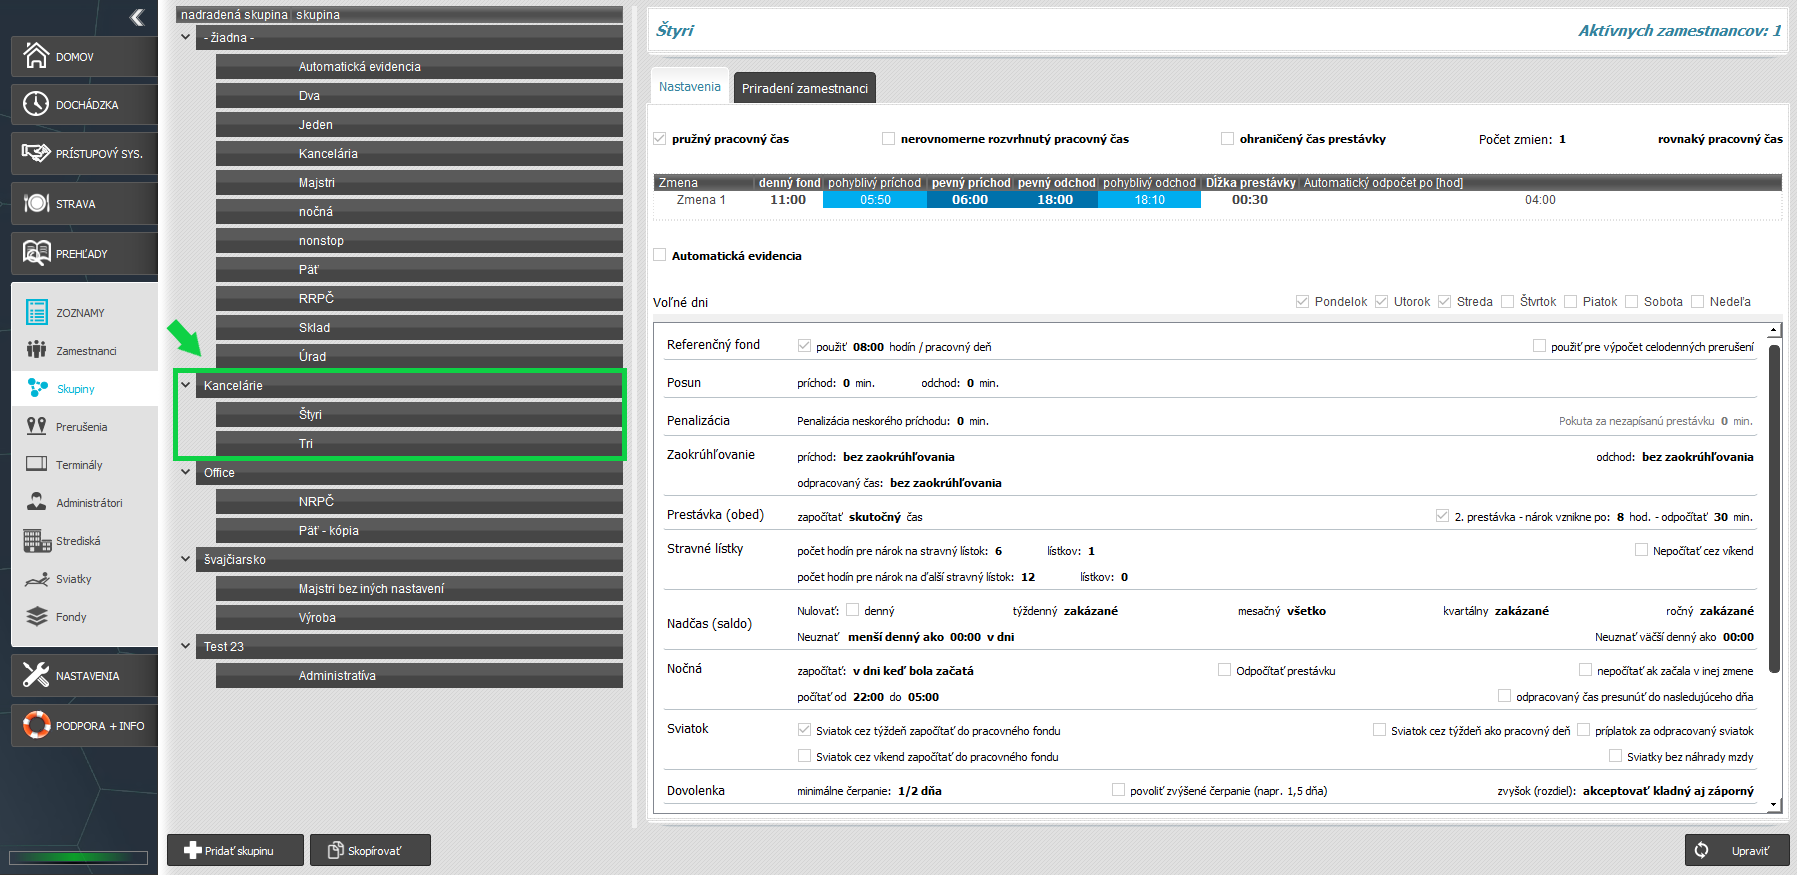Click the green progress bar at bottom left
1797x875 pixels.
79,857
